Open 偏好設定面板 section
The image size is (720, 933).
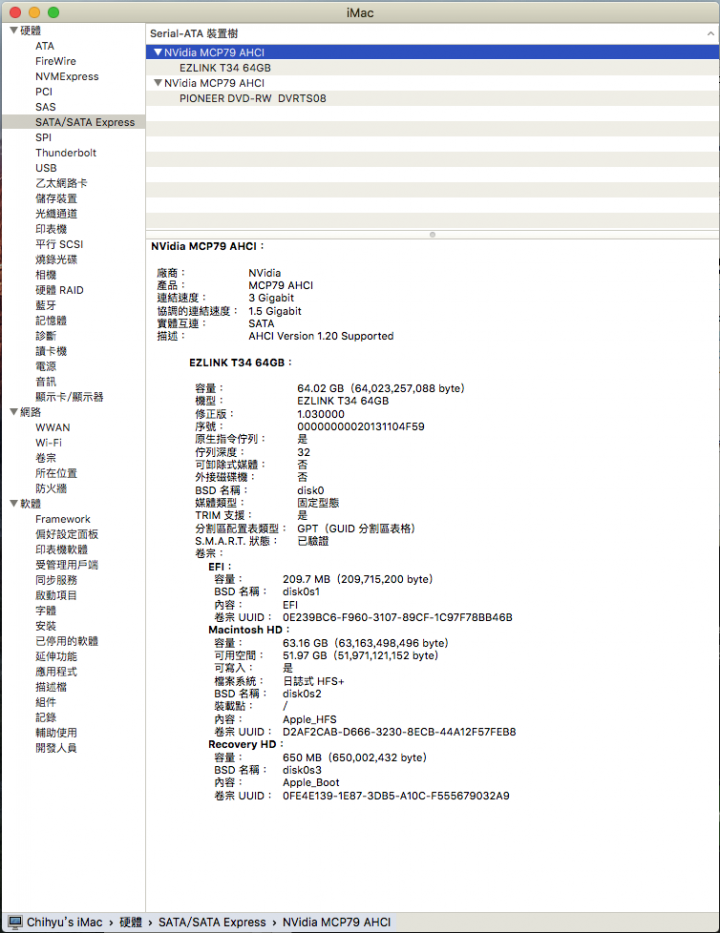[67, 534]
